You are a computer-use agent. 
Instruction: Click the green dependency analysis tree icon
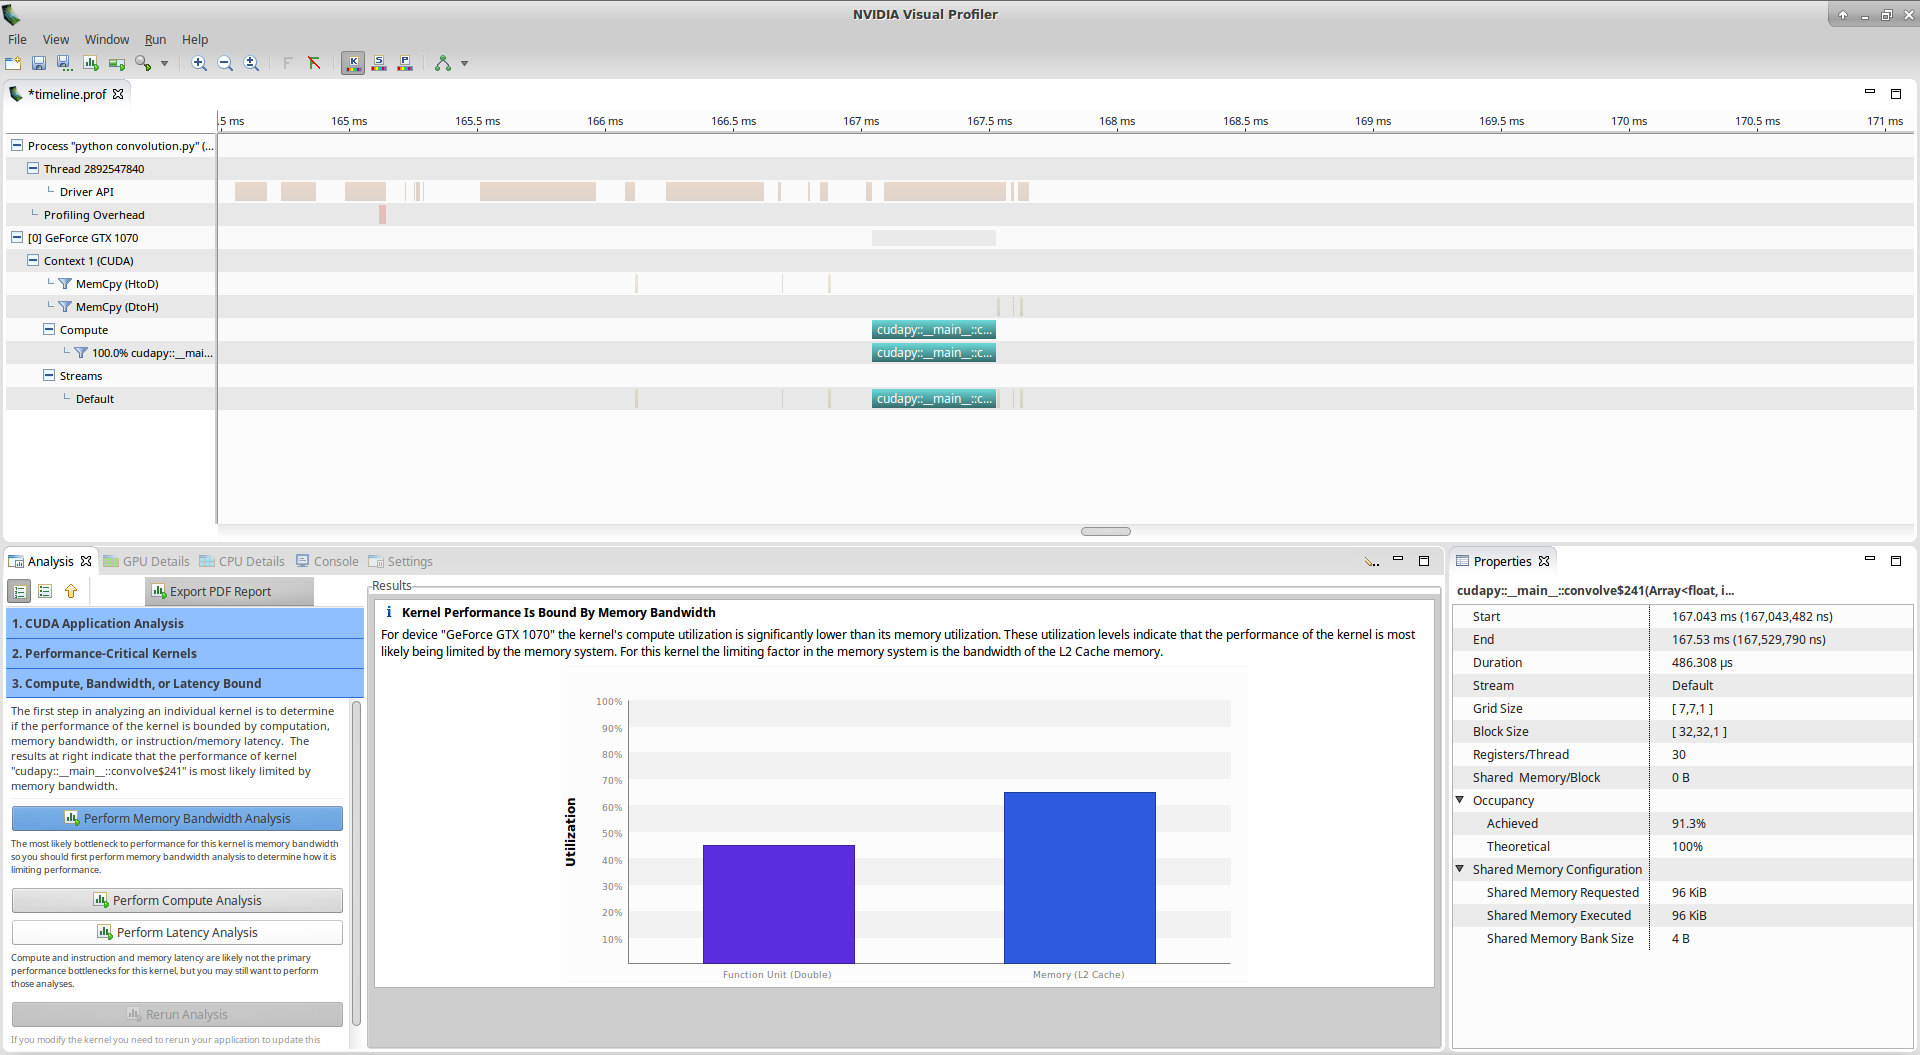pyautogui.click(x=443, y=63)
